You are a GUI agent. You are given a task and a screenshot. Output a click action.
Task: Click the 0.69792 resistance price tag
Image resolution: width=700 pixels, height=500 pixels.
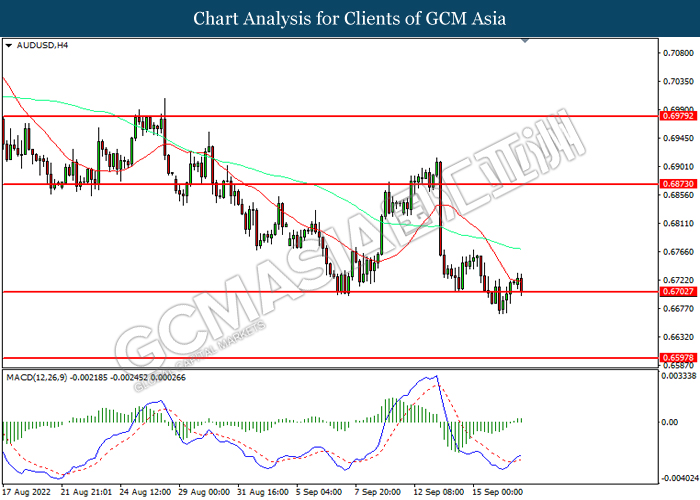(x=679, y=116)
